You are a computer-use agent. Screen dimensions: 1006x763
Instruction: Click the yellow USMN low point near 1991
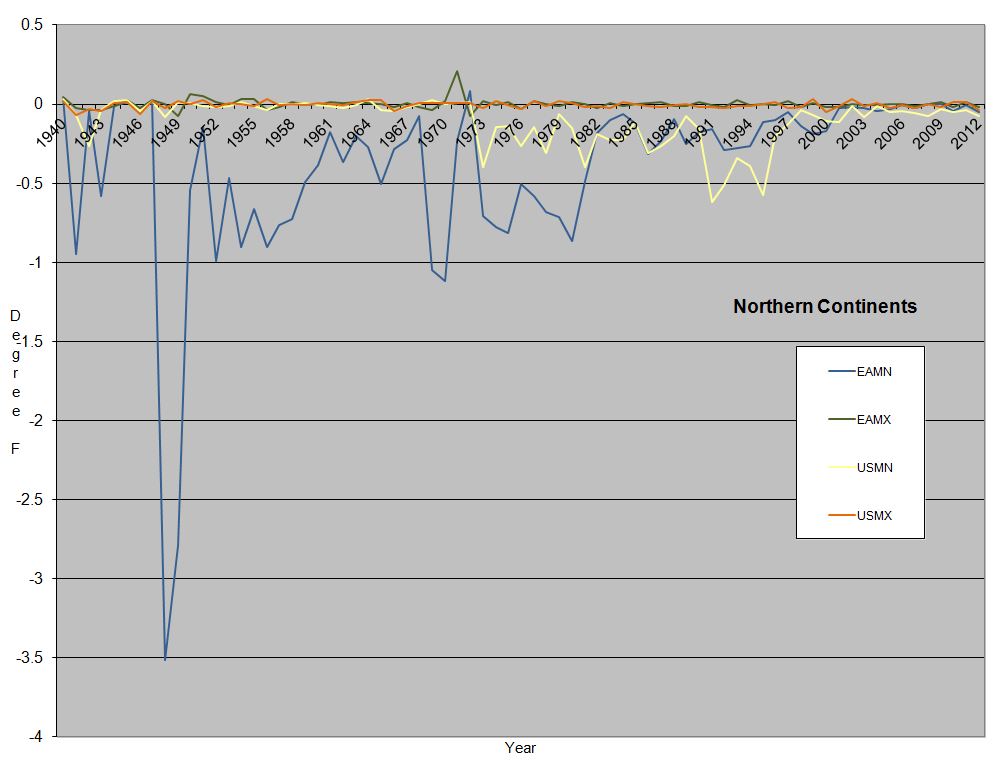tap(712, 202)
